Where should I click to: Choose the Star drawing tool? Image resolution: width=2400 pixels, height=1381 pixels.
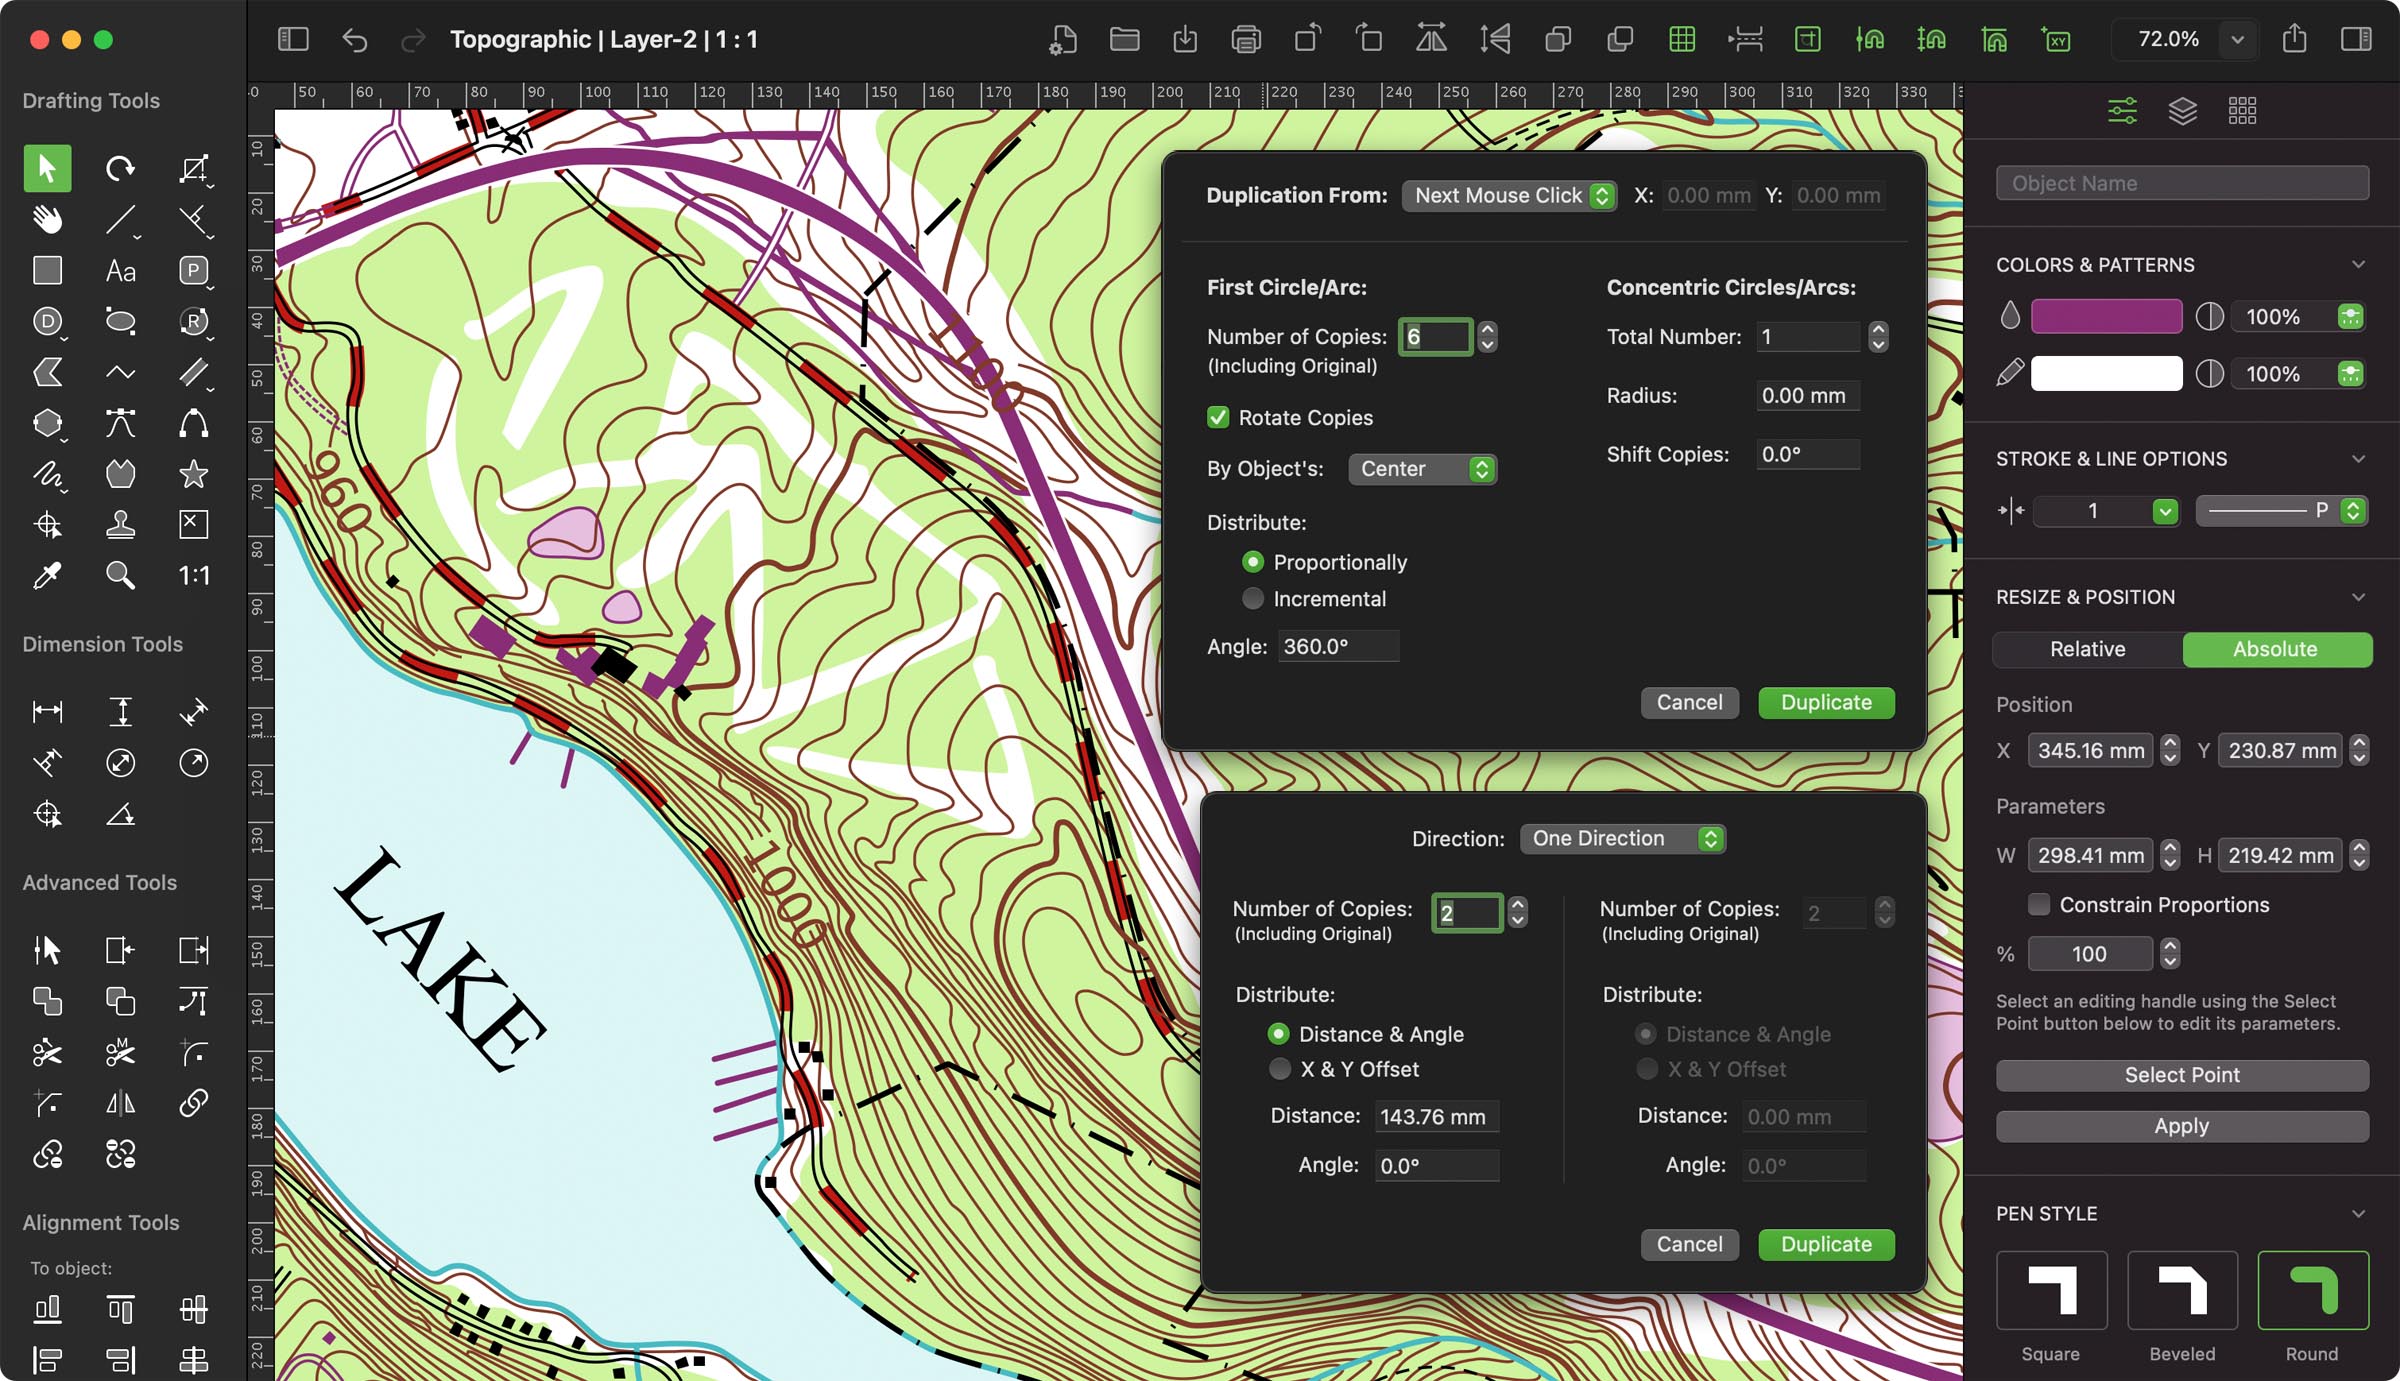tap(193, 473)
